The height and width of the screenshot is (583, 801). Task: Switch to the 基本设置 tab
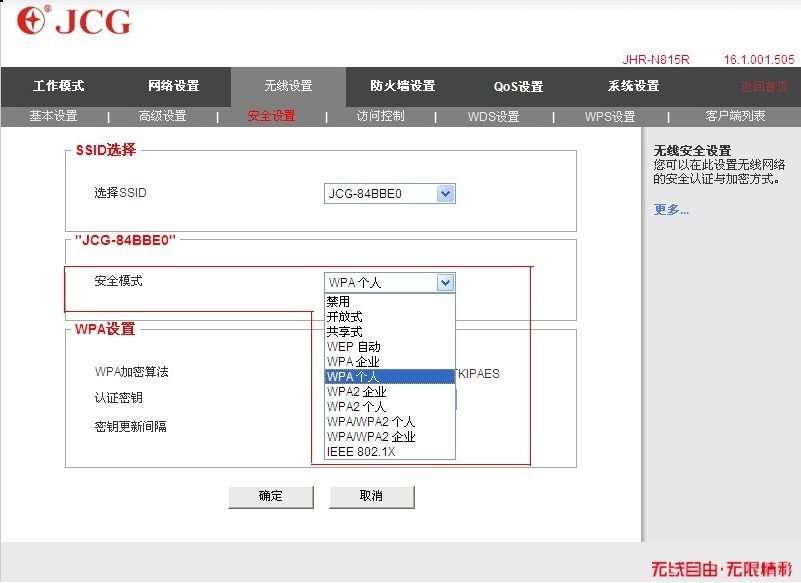55,116
